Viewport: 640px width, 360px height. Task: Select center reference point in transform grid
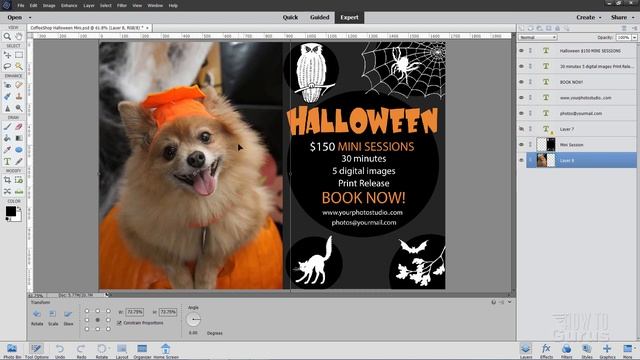[98, 320]
